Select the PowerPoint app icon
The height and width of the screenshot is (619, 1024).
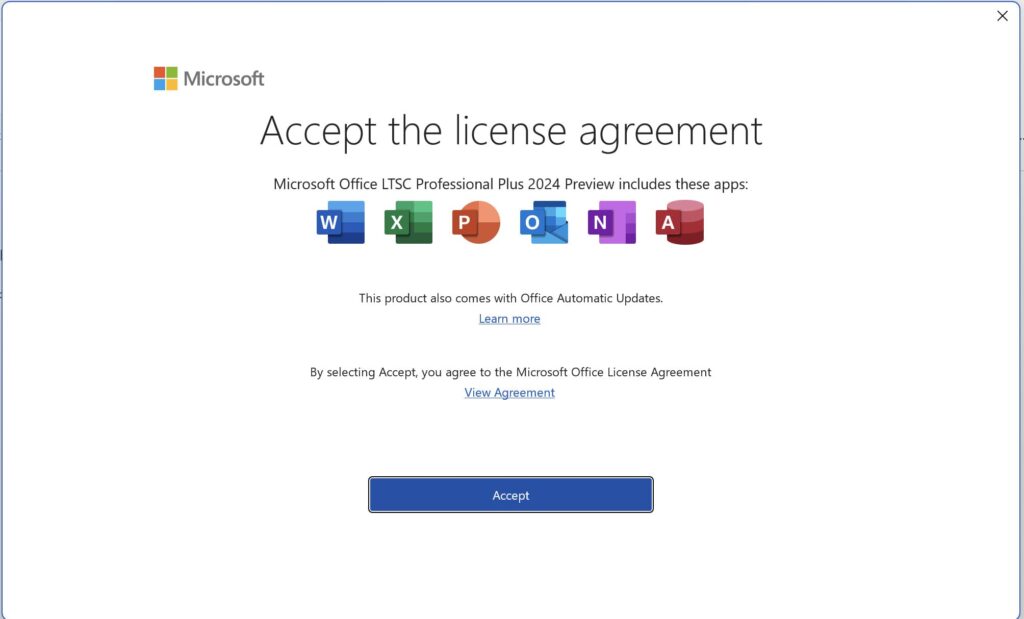coord(475,222)
